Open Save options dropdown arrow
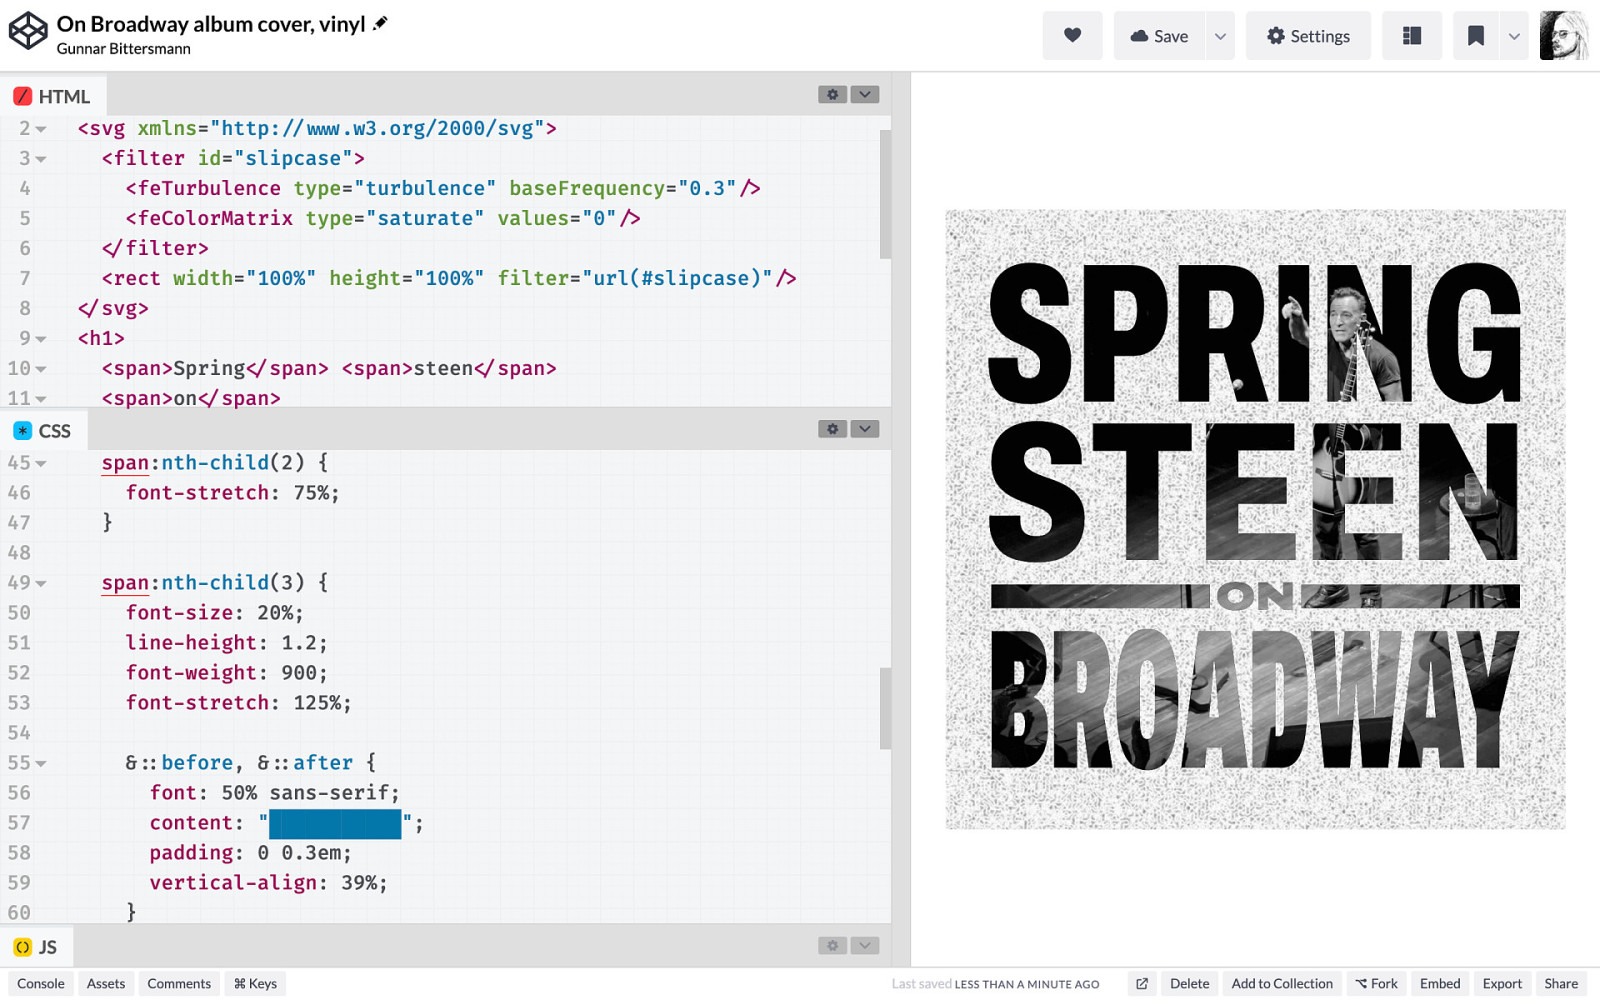This screenshot has height=1000, width=1600. [1220, 36]
